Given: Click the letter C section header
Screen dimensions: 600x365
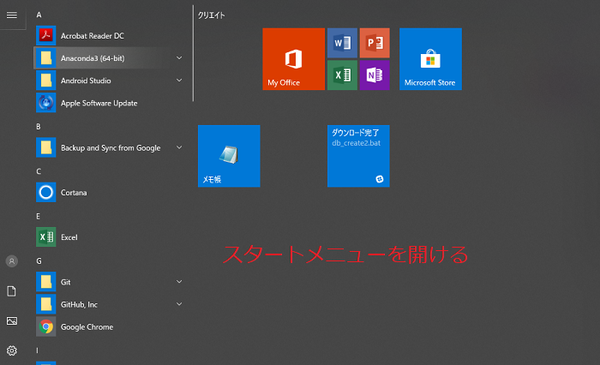Looking at the screenshot, I should (39, 171).
